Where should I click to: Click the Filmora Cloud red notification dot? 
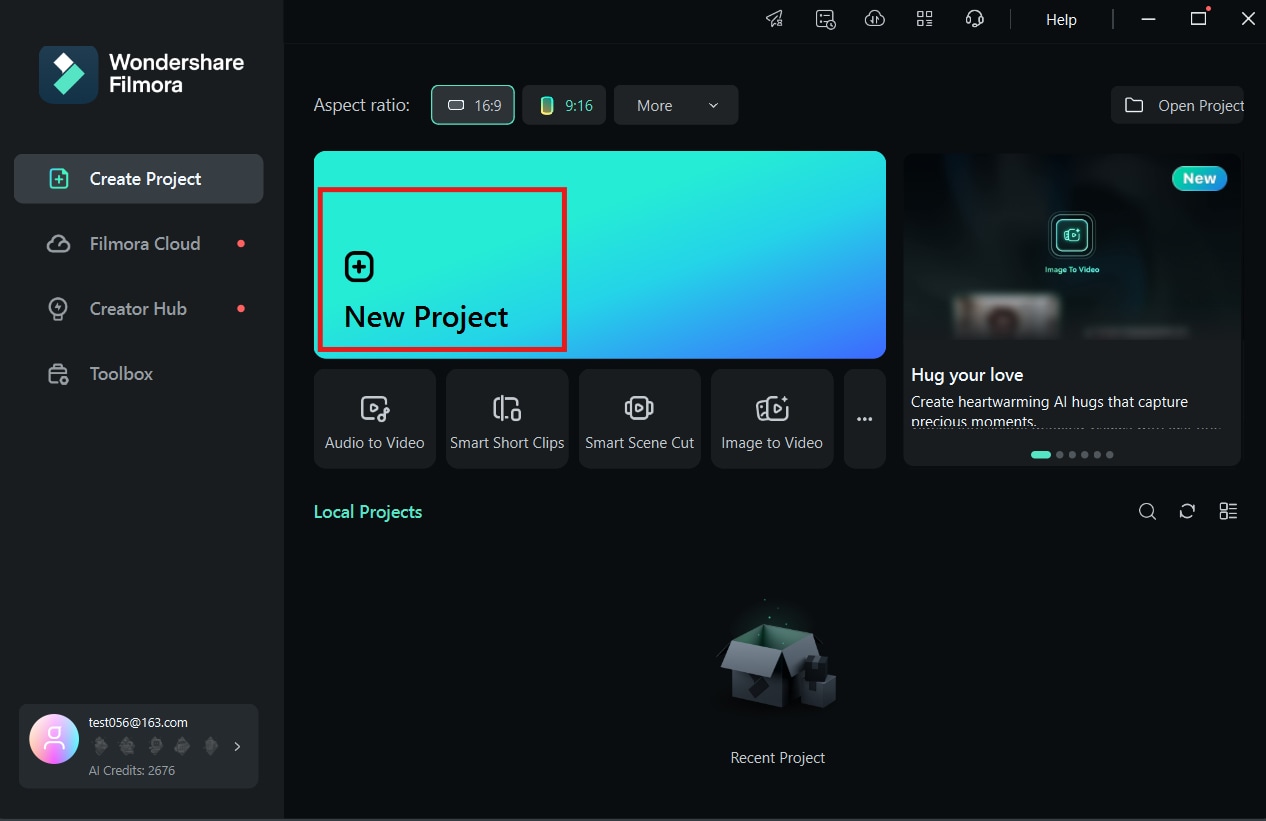click(241, 244)
